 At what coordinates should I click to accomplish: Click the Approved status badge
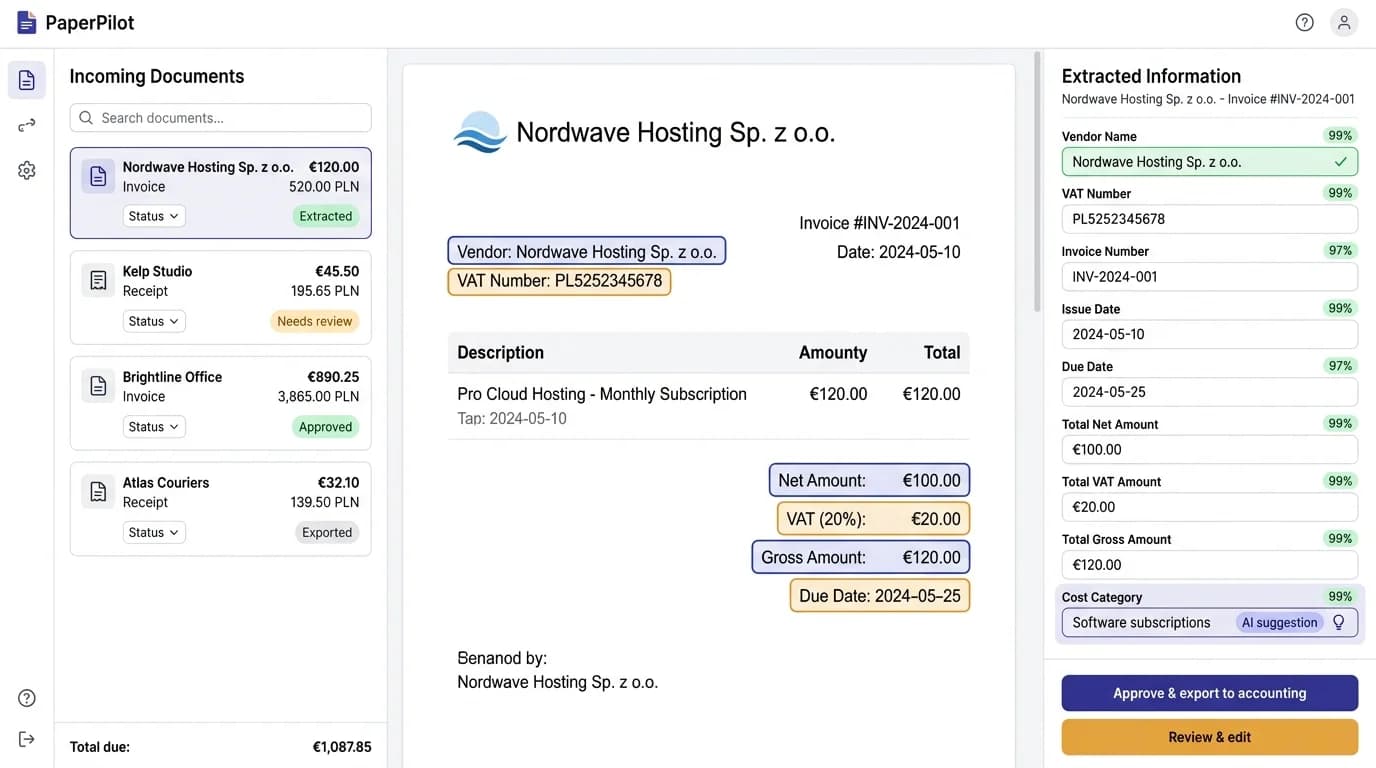326,427
